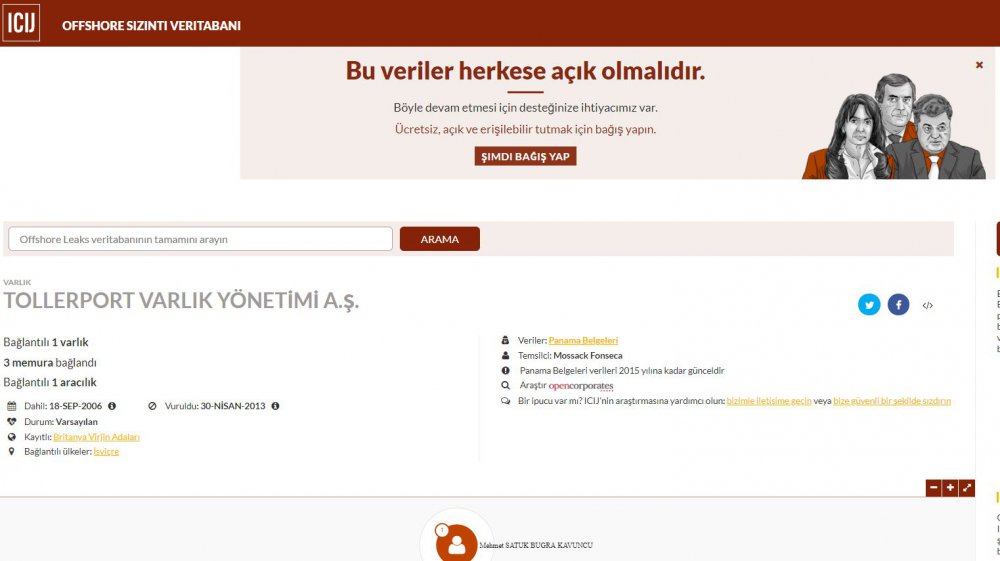
Task: Click the calendar icon beside Dahil
Action: pyautogui.click(x=11, y=406)
